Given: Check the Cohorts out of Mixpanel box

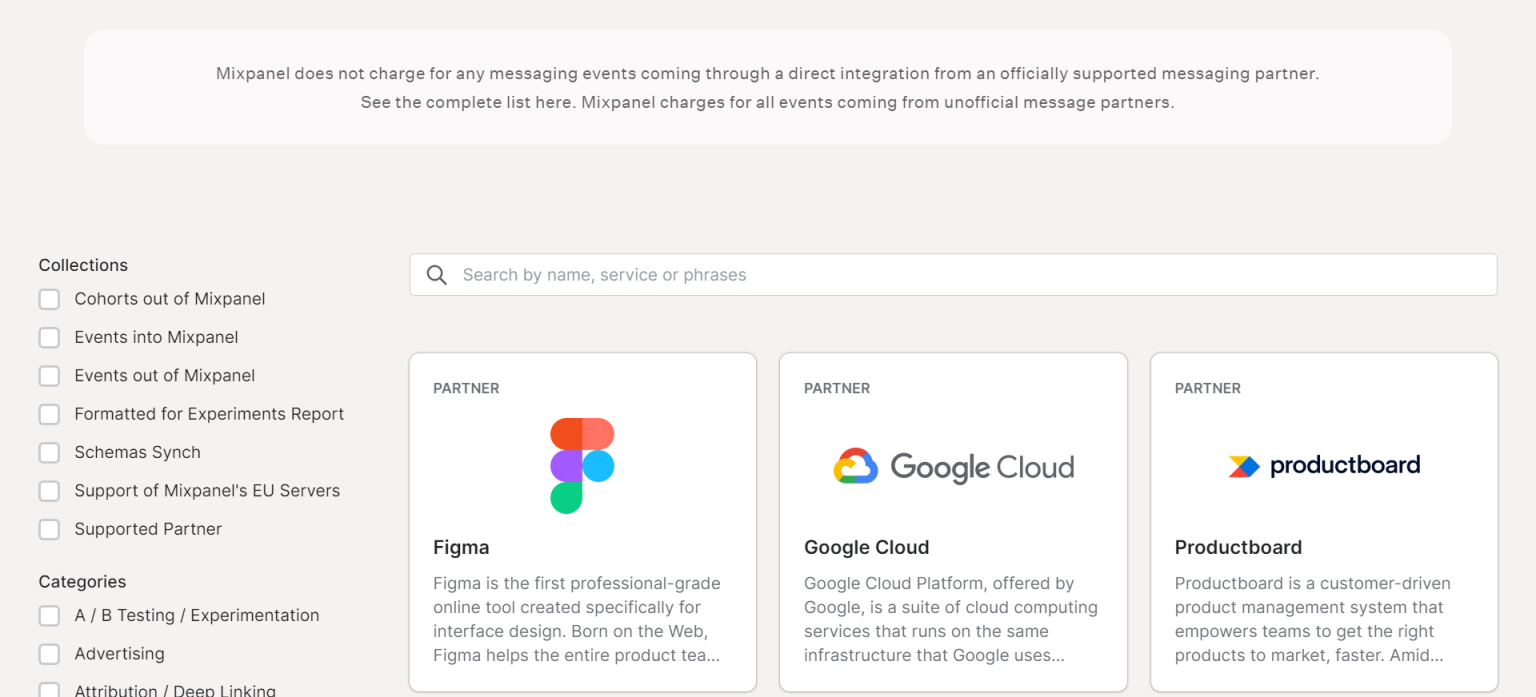Looking at the screenshot, I should point(49,299).
